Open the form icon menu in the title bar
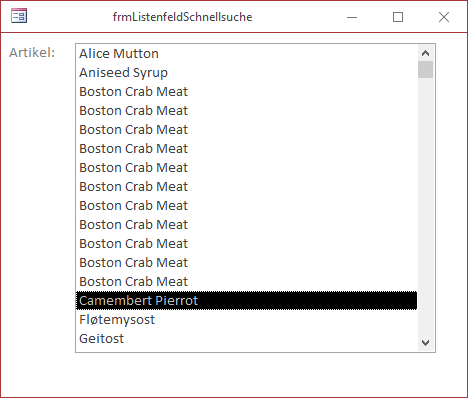This screenshot has height=398, width=468. point(19,16)
